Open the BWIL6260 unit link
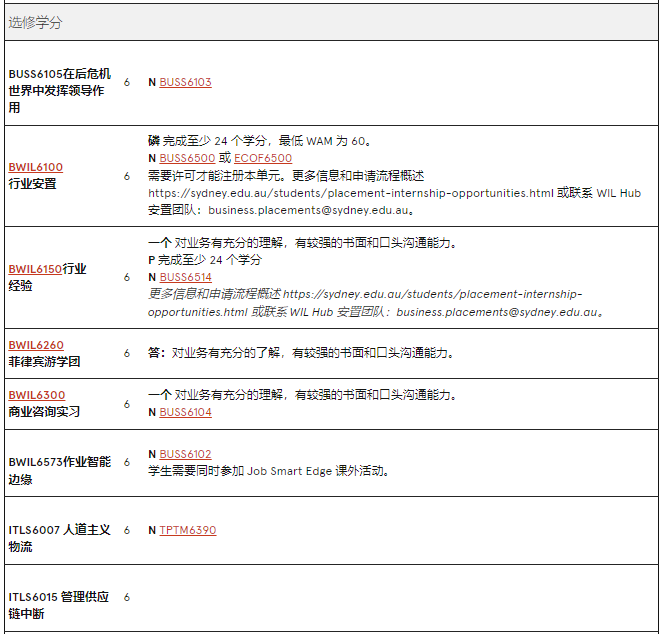The height and width of the screenshot is (634, 662). [36, 345]
